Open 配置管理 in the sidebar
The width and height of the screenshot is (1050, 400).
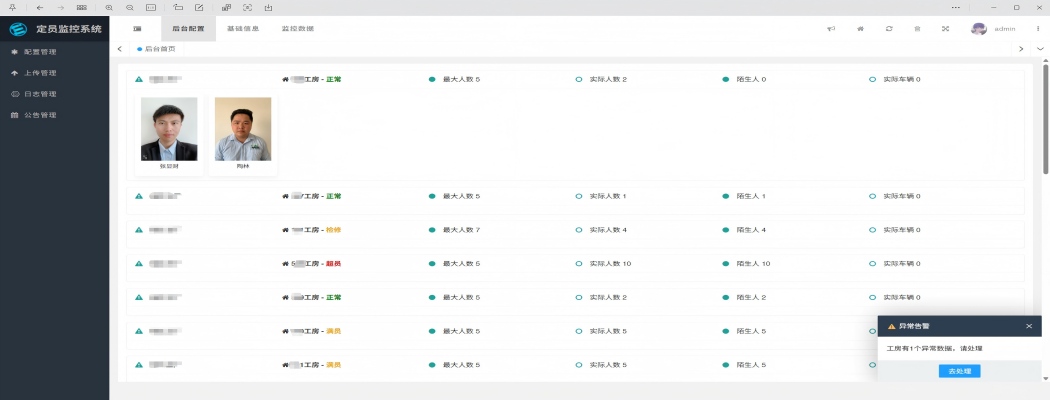point(40,52)
